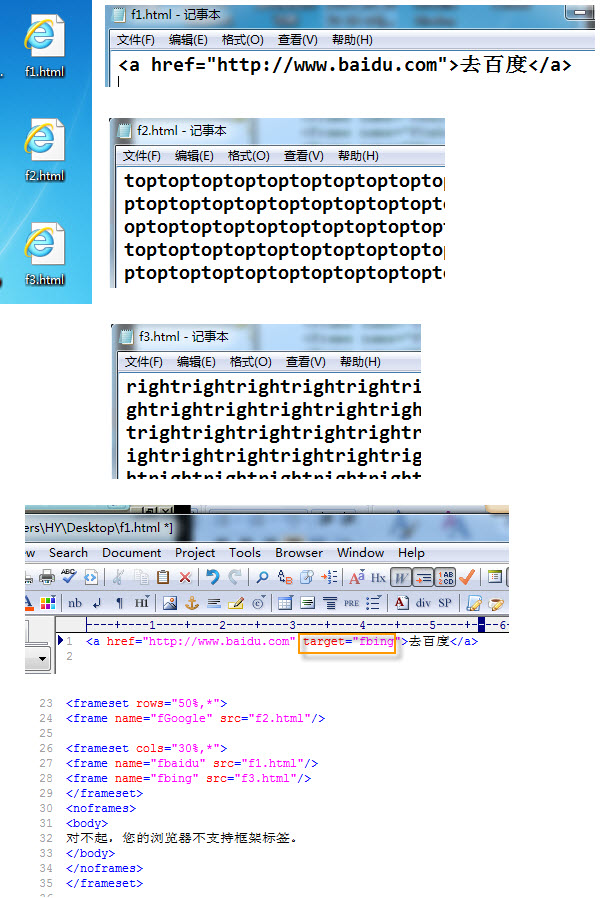
Task: Open the Document menu
Action: tap(132, 553)
